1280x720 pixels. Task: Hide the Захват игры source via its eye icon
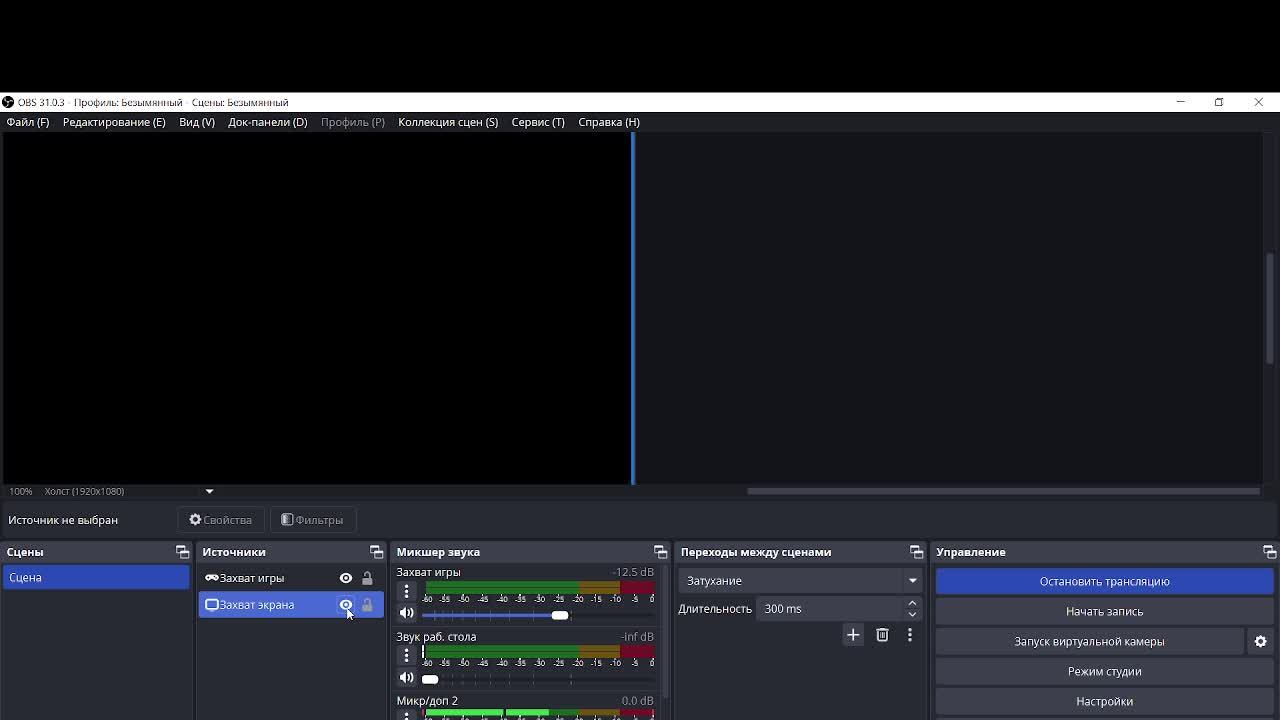[x=346, y=578]
